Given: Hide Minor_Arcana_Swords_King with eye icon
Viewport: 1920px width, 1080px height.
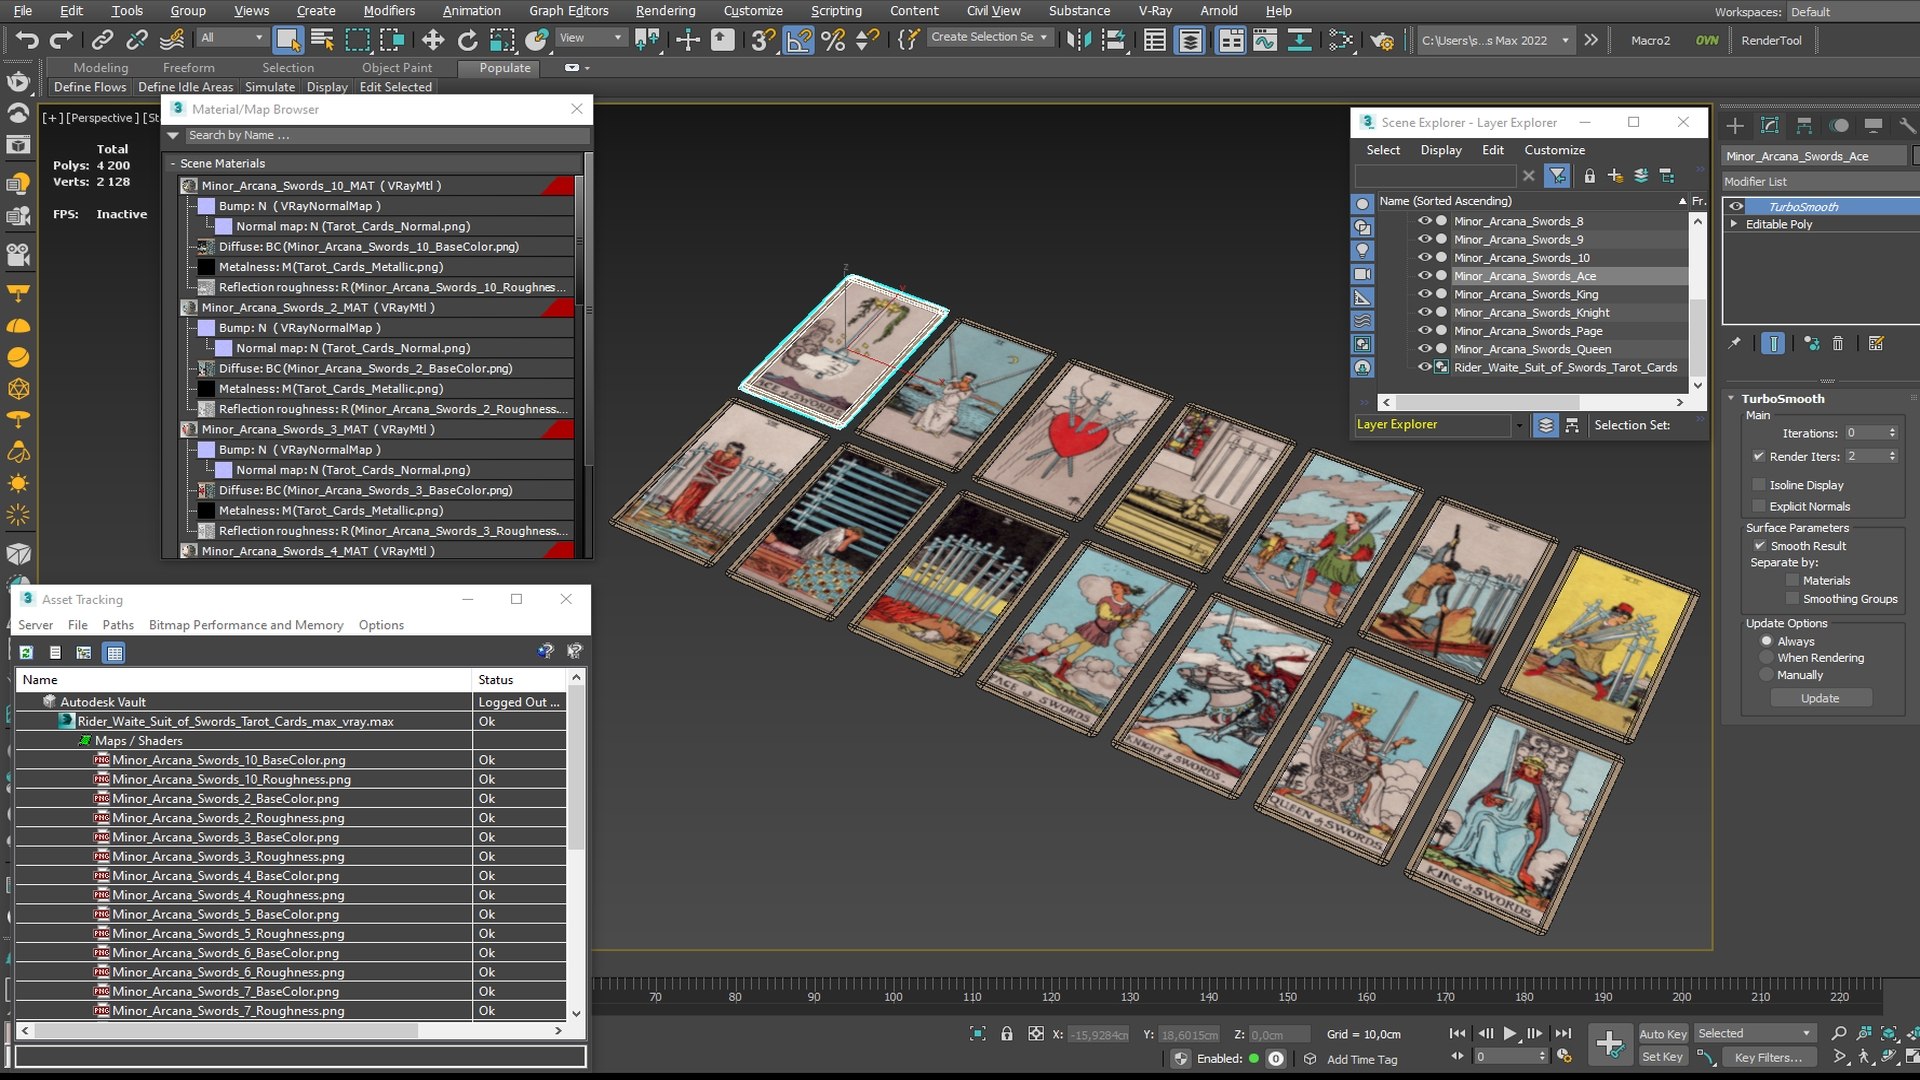Looking at the screenshot, I should [x=1424, y=294].
